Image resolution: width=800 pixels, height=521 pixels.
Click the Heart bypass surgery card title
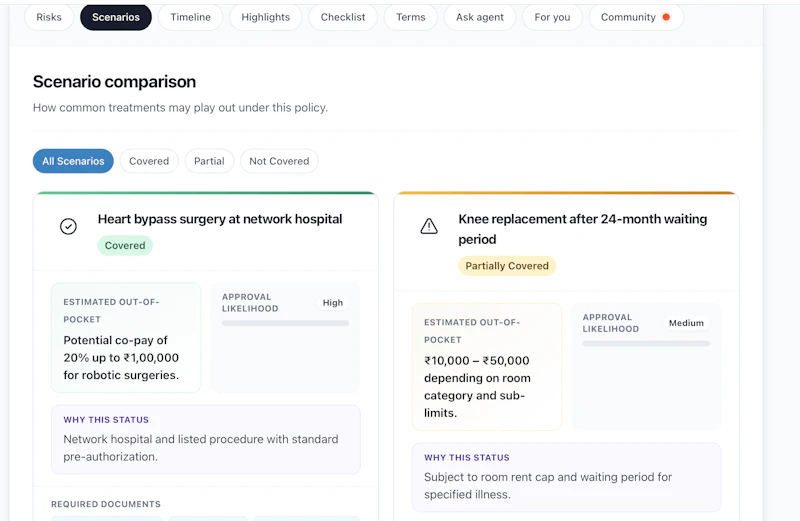220,219
